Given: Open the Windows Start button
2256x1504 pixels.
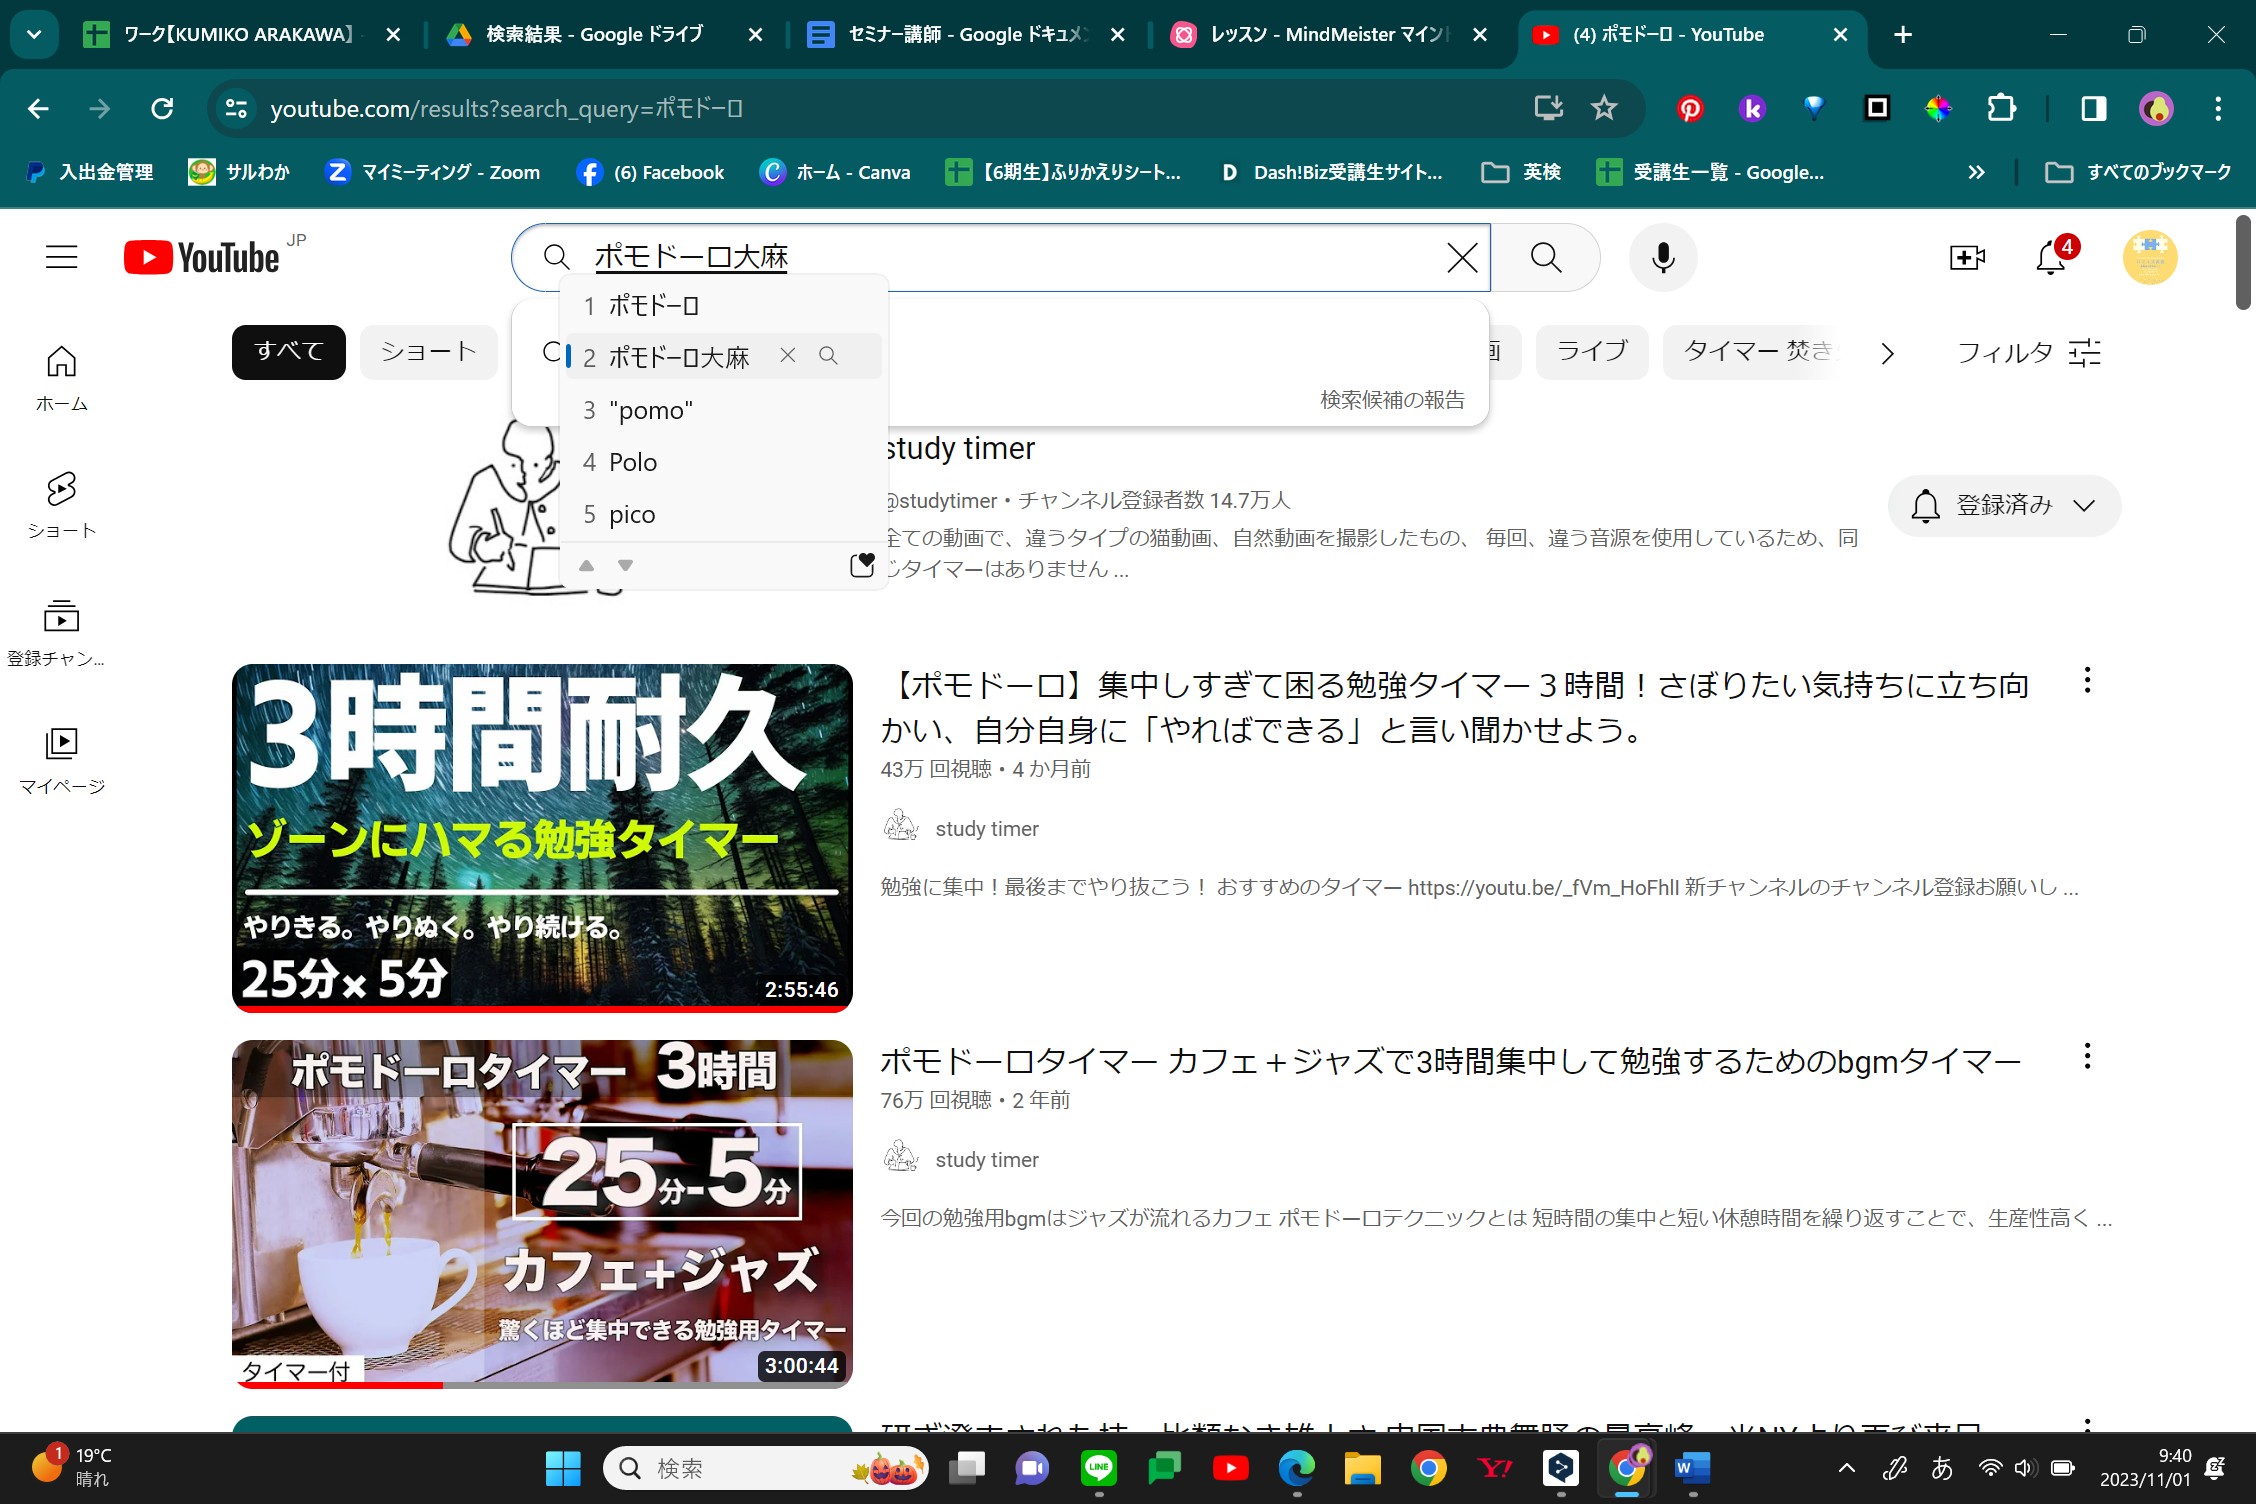Looking at the screenshot, I should pyautogui.click(x=563, y=1468).
